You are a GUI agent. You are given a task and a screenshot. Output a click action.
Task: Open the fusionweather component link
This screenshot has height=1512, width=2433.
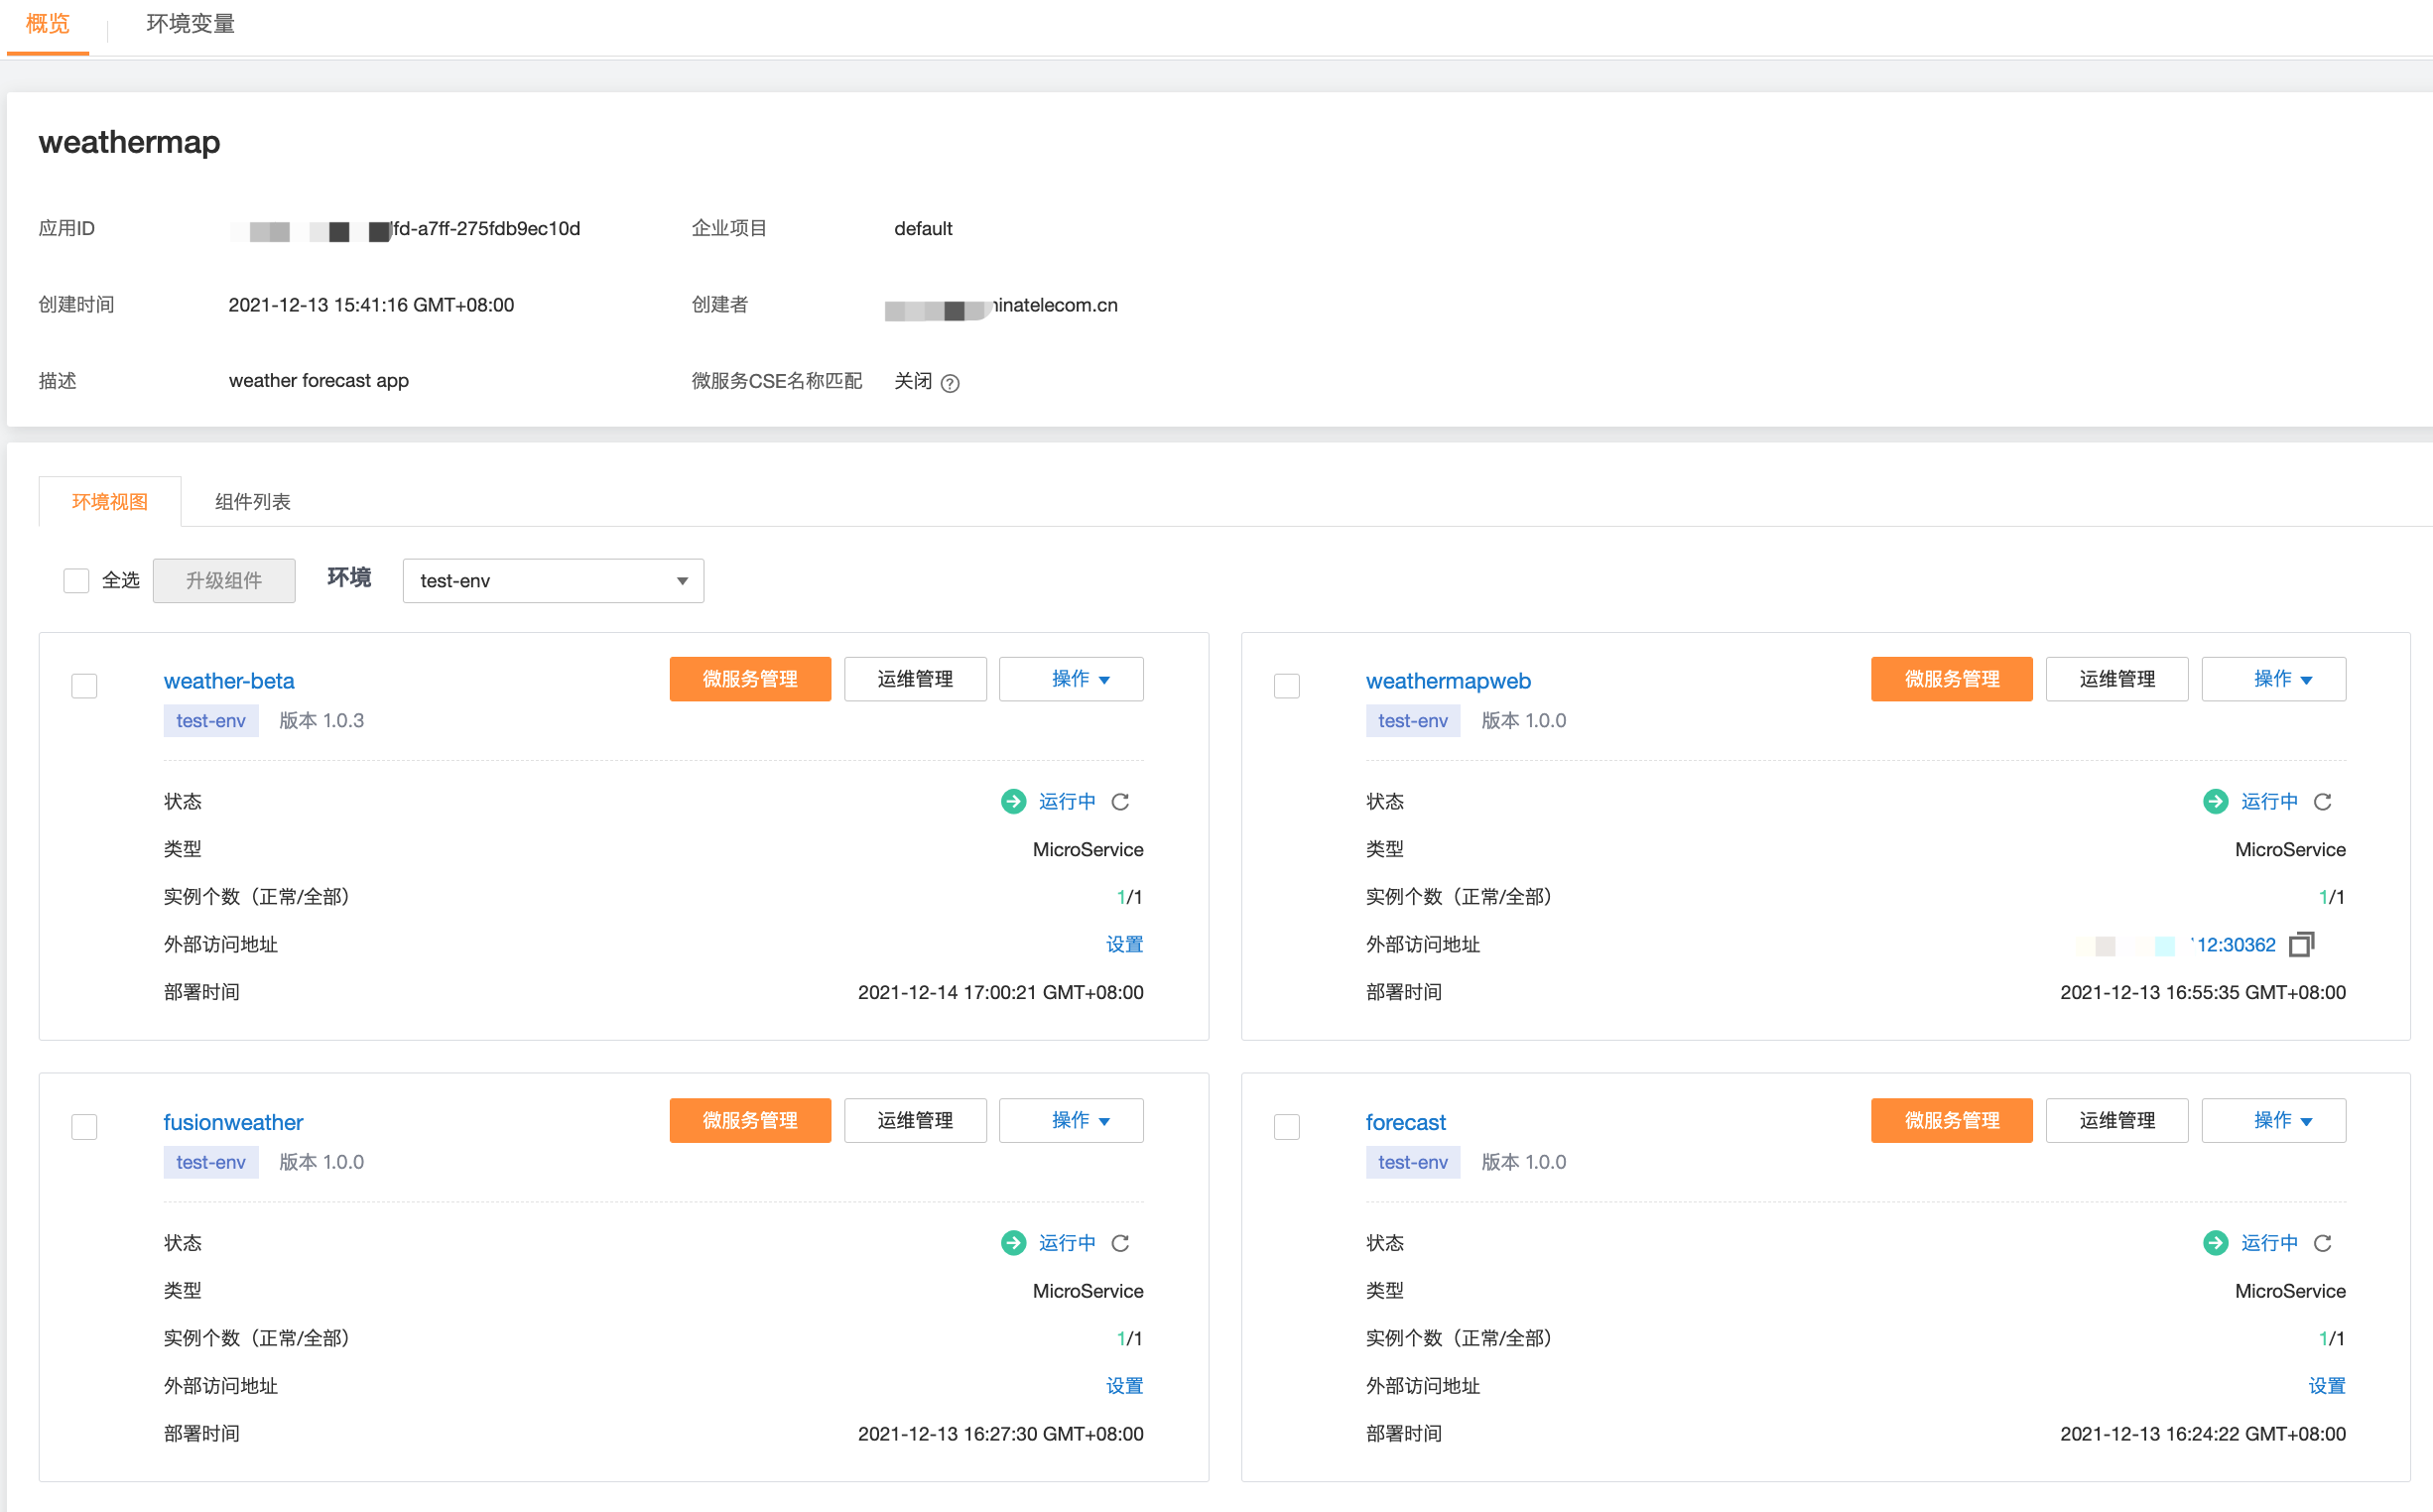tap(233, 1122)
